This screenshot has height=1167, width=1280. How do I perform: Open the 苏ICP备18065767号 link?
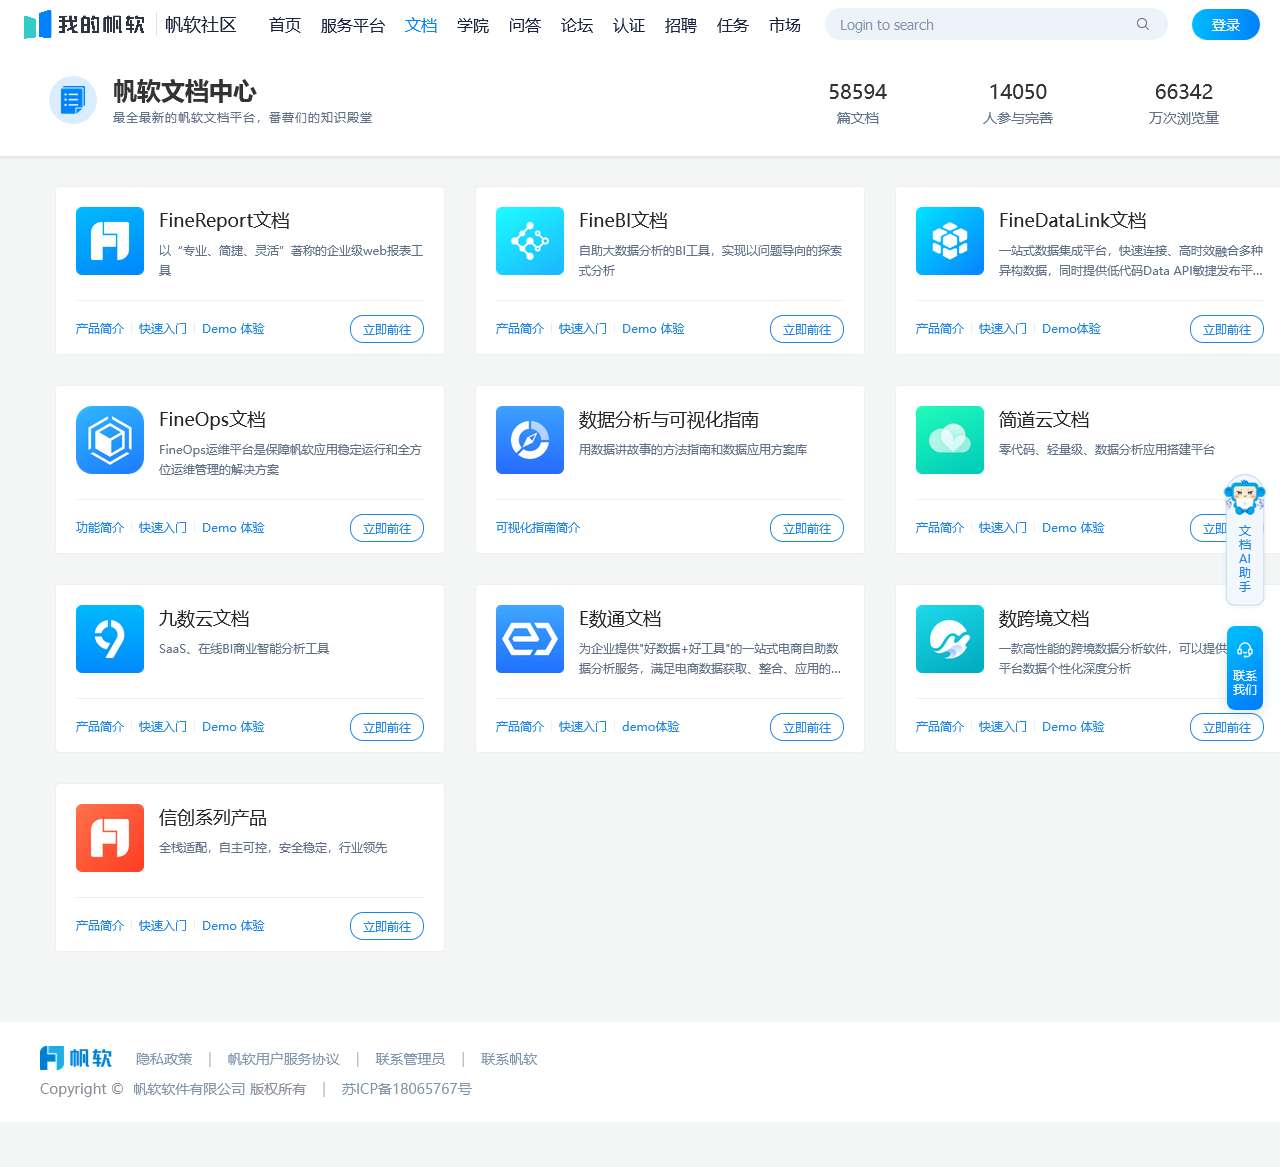pyautogui.click(x=407, y=1089)
